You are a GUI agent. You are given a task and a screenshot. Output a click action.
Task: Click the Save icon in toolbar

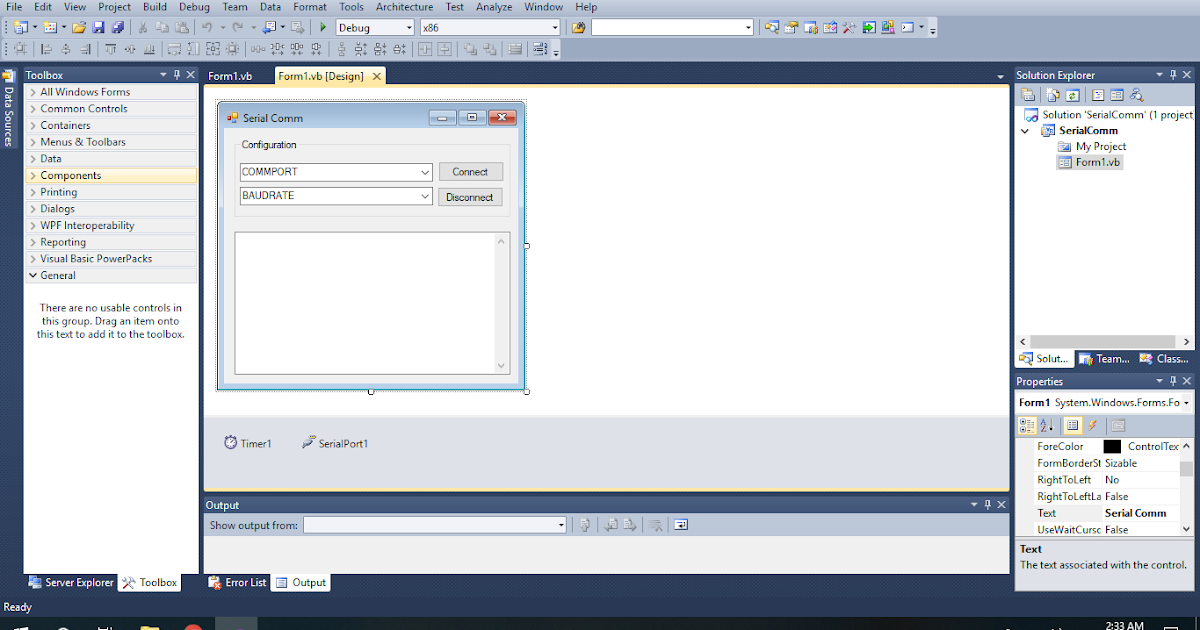coord(99,28)
